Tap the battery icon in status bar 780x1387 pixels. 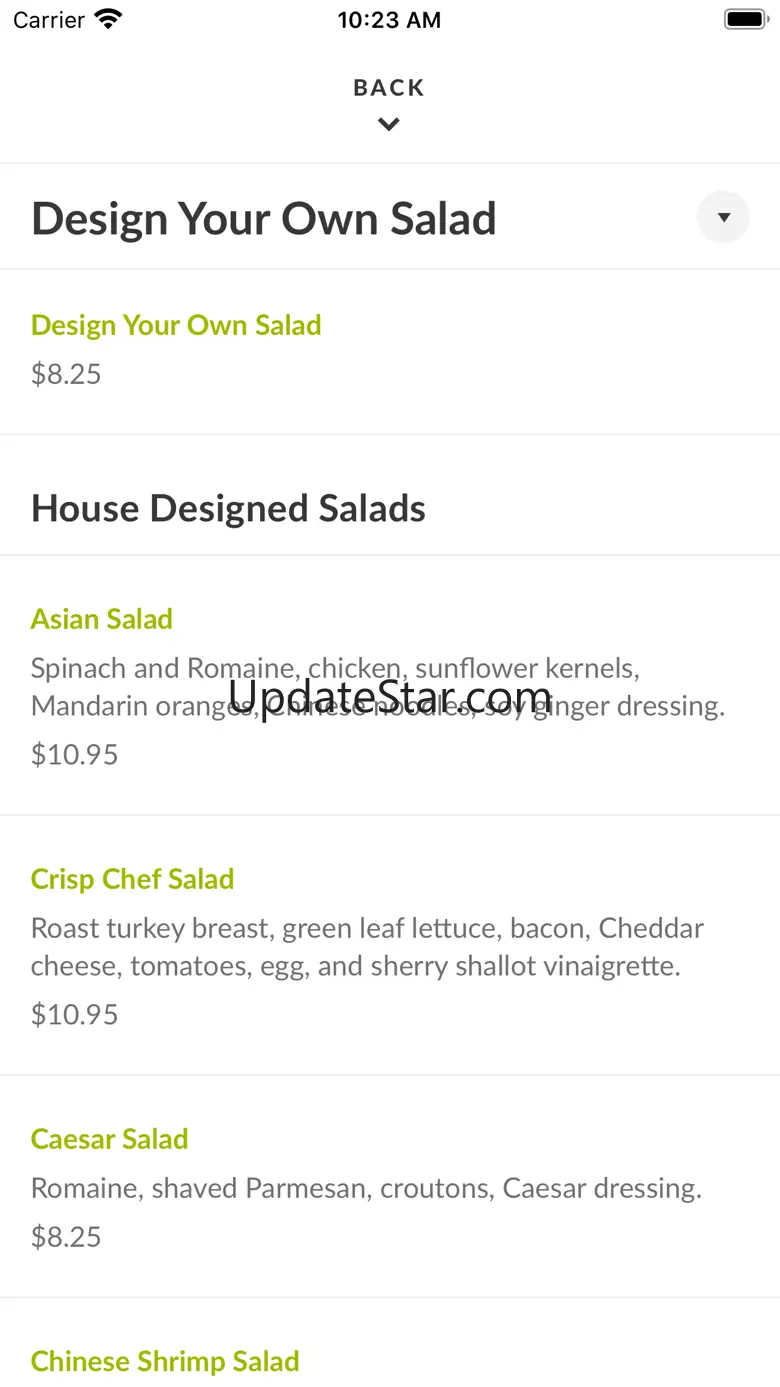click(745, 19)
